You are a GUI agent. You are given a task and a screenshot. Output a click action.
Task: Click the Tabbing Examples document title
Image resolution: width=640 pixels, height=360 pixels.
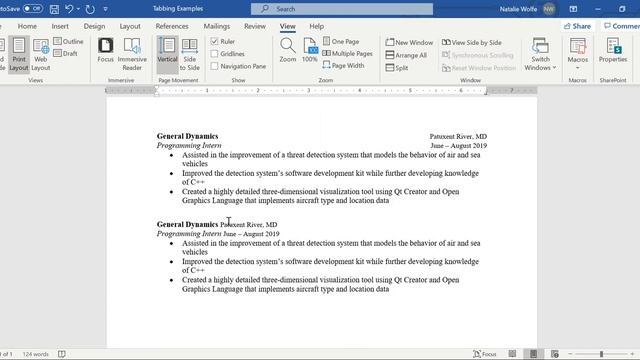178,9
